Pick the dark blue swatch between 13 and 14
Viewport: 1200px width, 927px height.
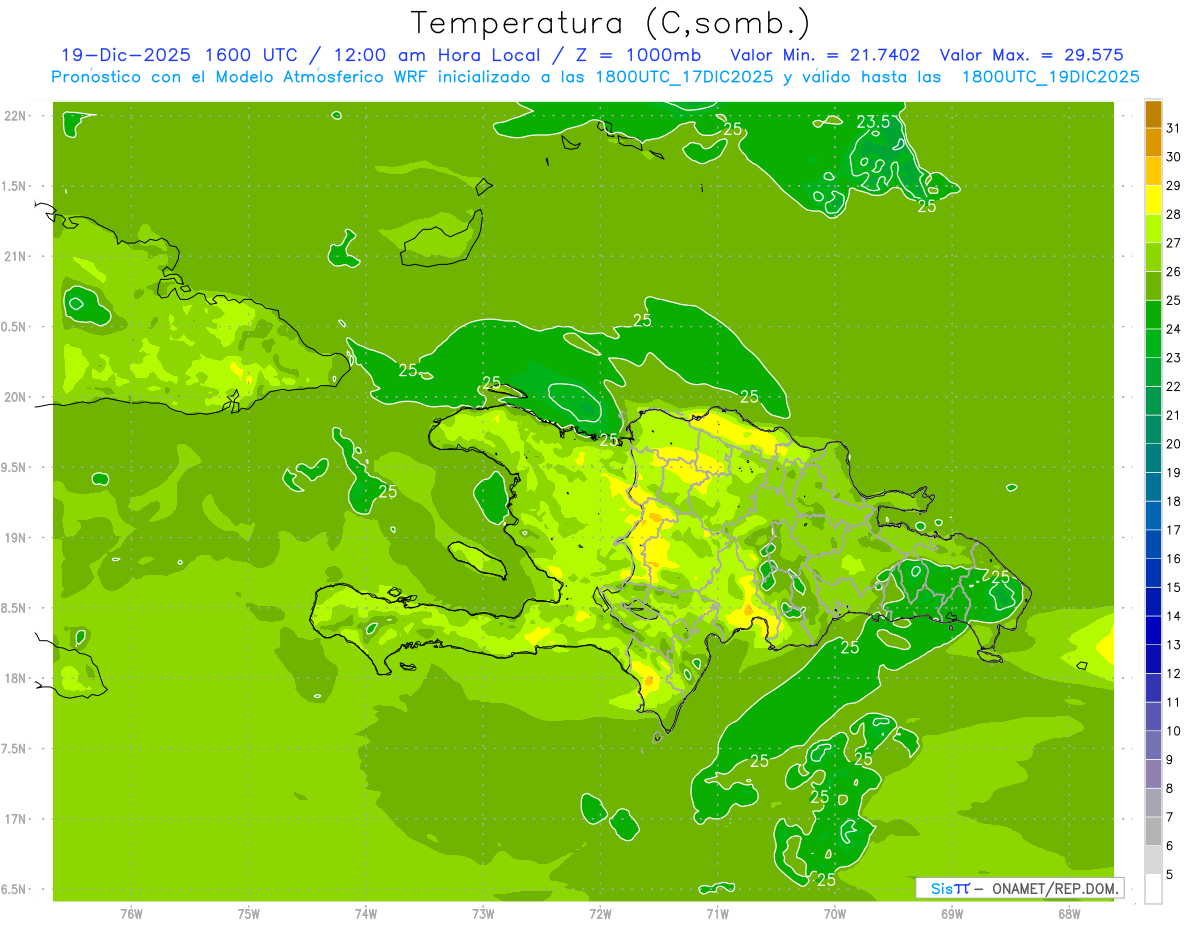(1153, 630)
